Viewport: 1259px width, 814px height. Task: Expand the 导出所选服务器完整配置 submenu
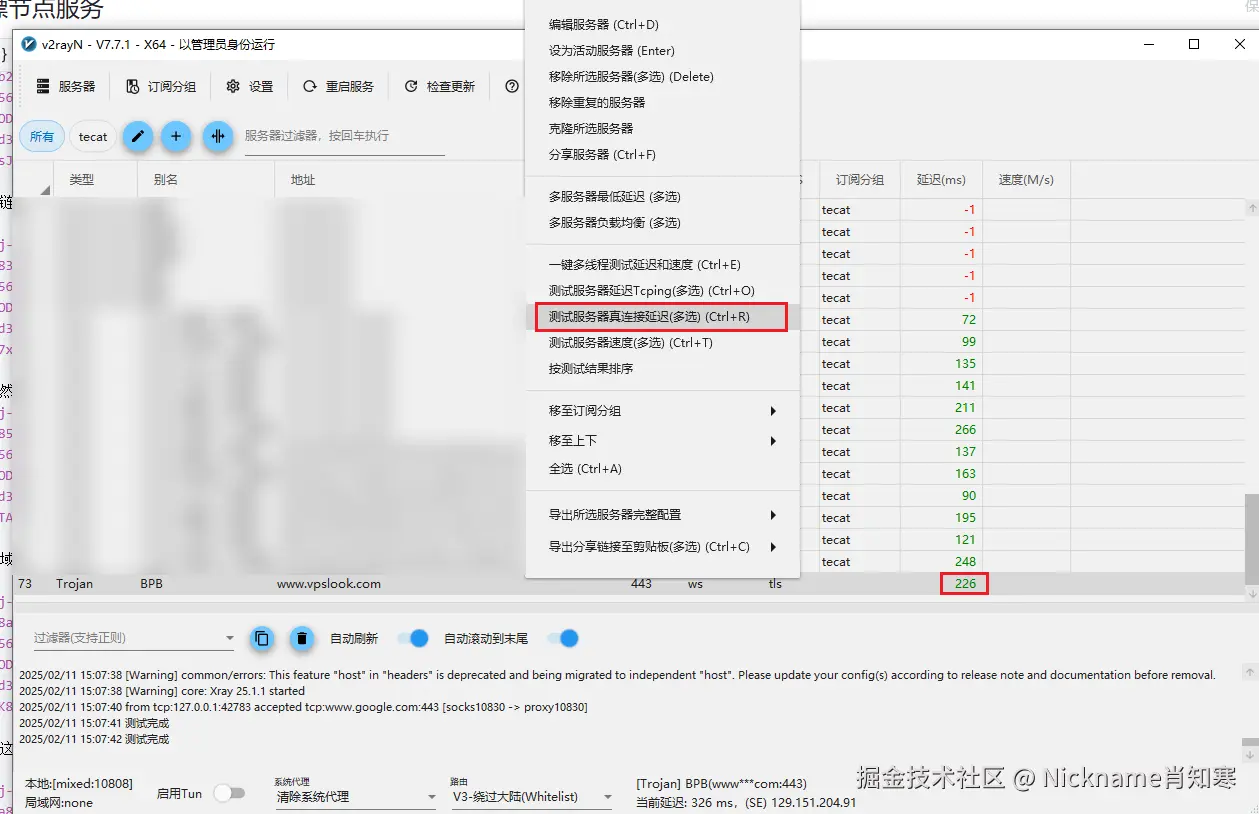point(662,515)
